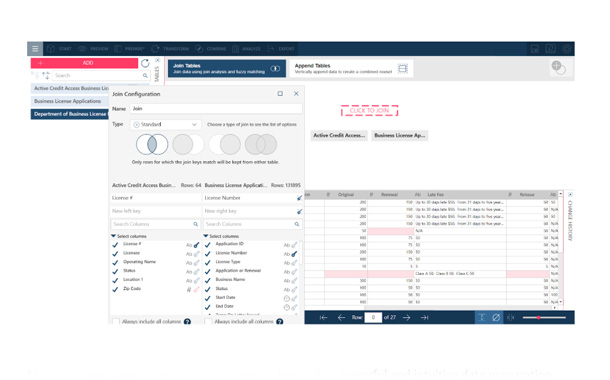Choose the Append Tables option
610x380 pixels.
351,69
